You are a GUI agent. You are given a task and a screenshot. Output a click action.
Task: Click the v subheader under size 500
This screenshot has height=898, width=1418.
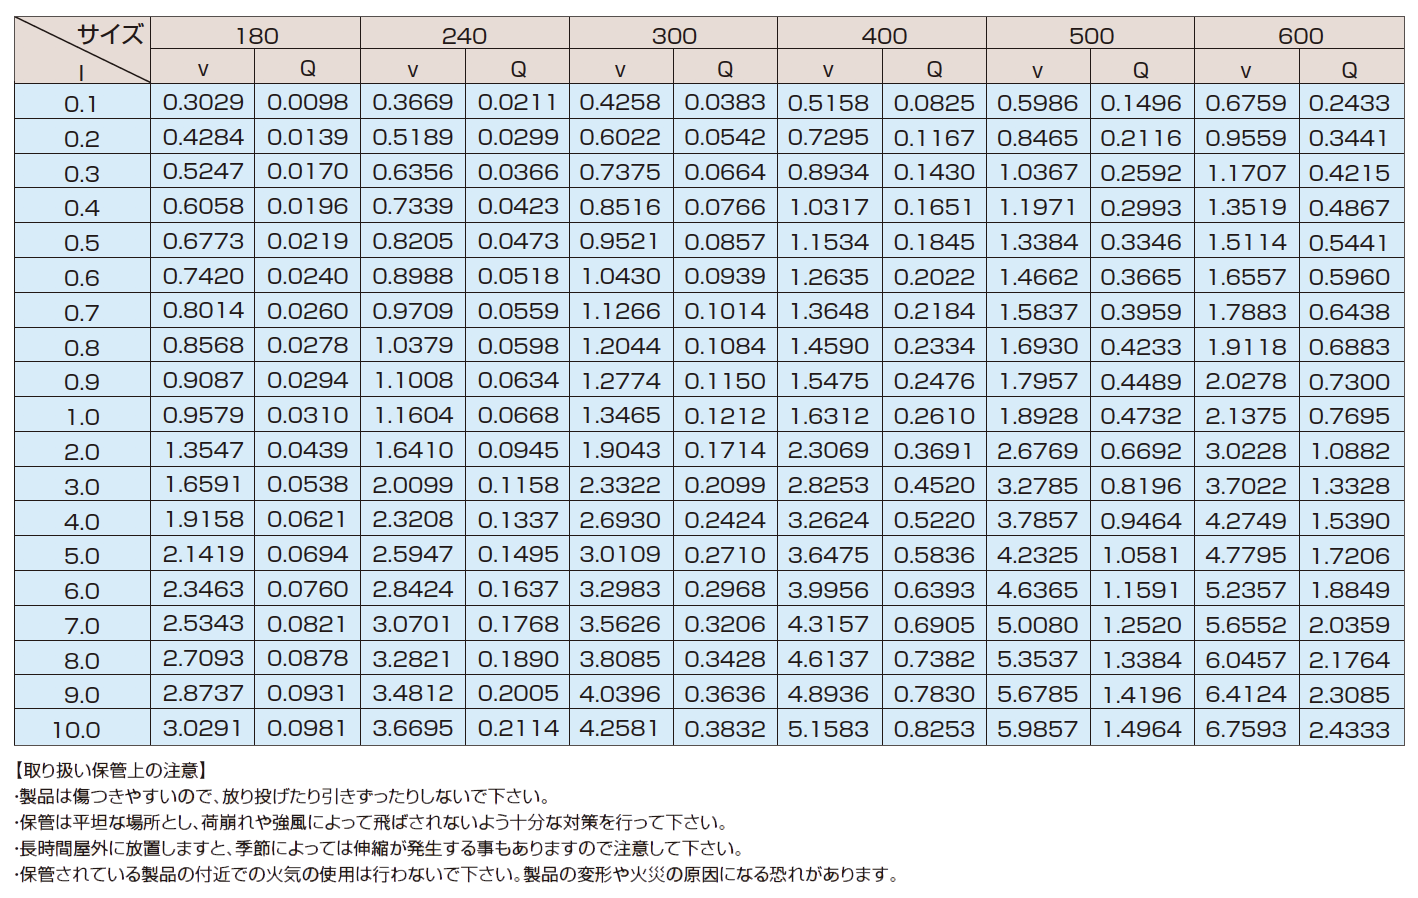pyautogui.click(x=1037, y=70)
